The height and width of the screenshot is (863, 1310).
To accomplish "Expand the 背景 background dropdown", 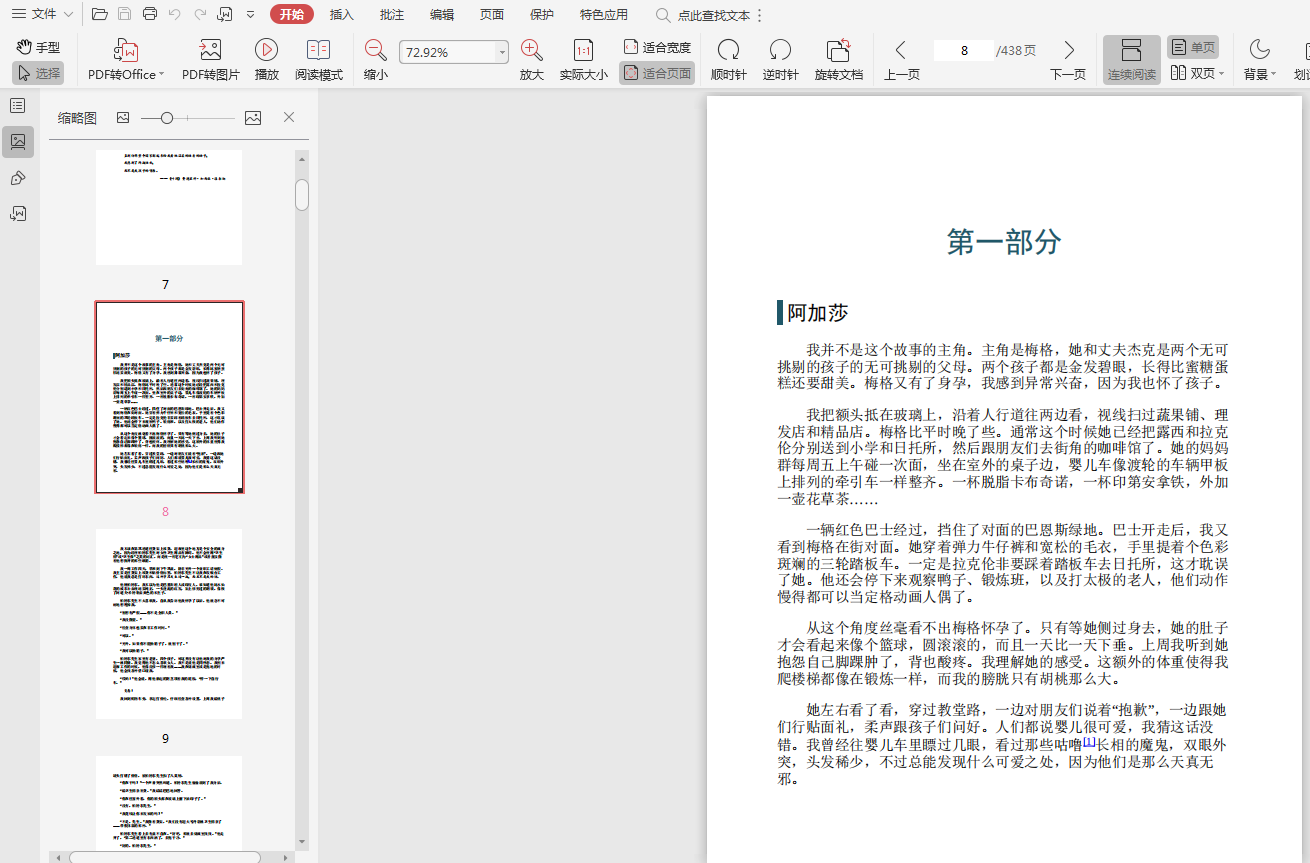I will pyautogui.click(x=1273, y=74).
